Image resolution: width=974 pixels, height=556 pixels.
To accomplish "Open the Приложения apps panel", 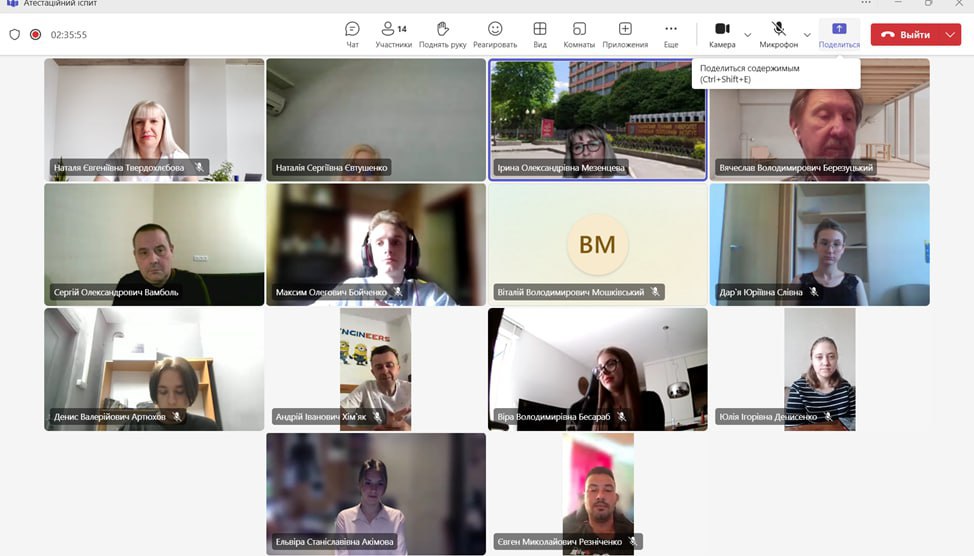I will [x=625, y=34].
